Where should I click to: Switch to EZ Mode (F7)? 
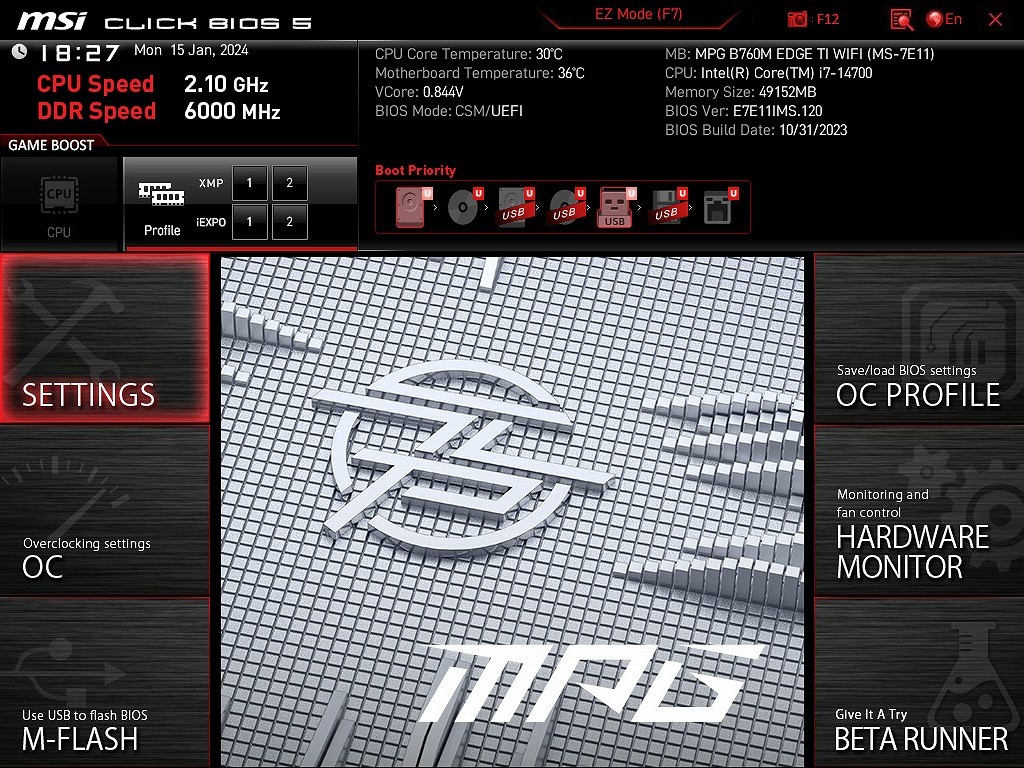click(x=638, y=14)
